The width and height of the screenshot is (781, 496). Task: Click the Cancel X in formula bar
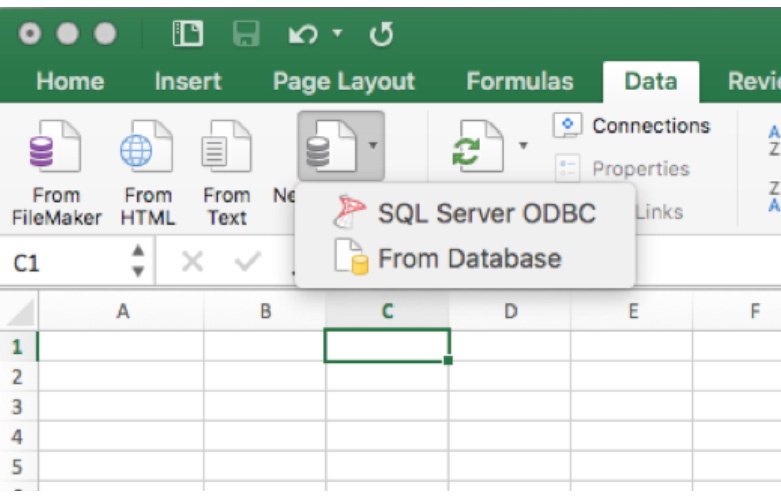click(192, 261)
